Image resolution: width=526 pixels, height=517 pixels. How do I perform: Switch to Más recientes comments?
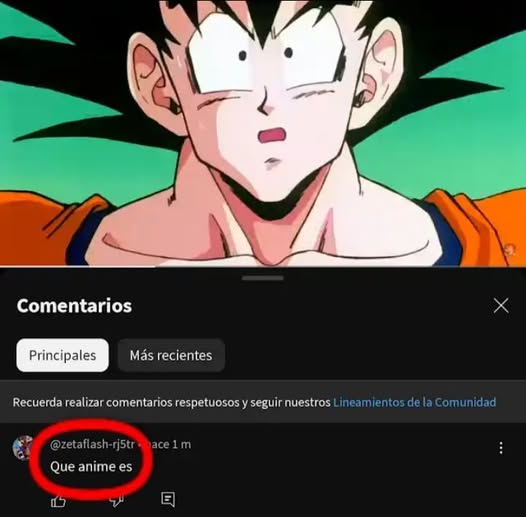tap(171, 355)
